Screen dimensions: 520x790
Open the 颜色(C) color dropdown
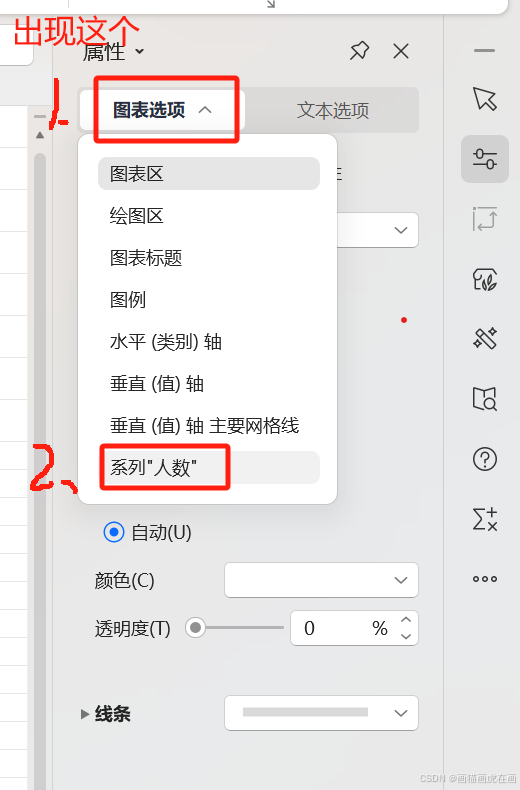(321, 580)
